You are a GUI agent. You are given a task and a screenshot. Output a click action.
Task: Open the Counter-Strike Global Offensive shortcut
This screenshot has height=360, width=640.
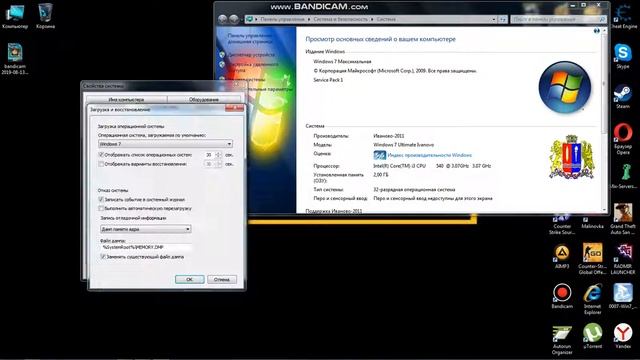[592, 259]
